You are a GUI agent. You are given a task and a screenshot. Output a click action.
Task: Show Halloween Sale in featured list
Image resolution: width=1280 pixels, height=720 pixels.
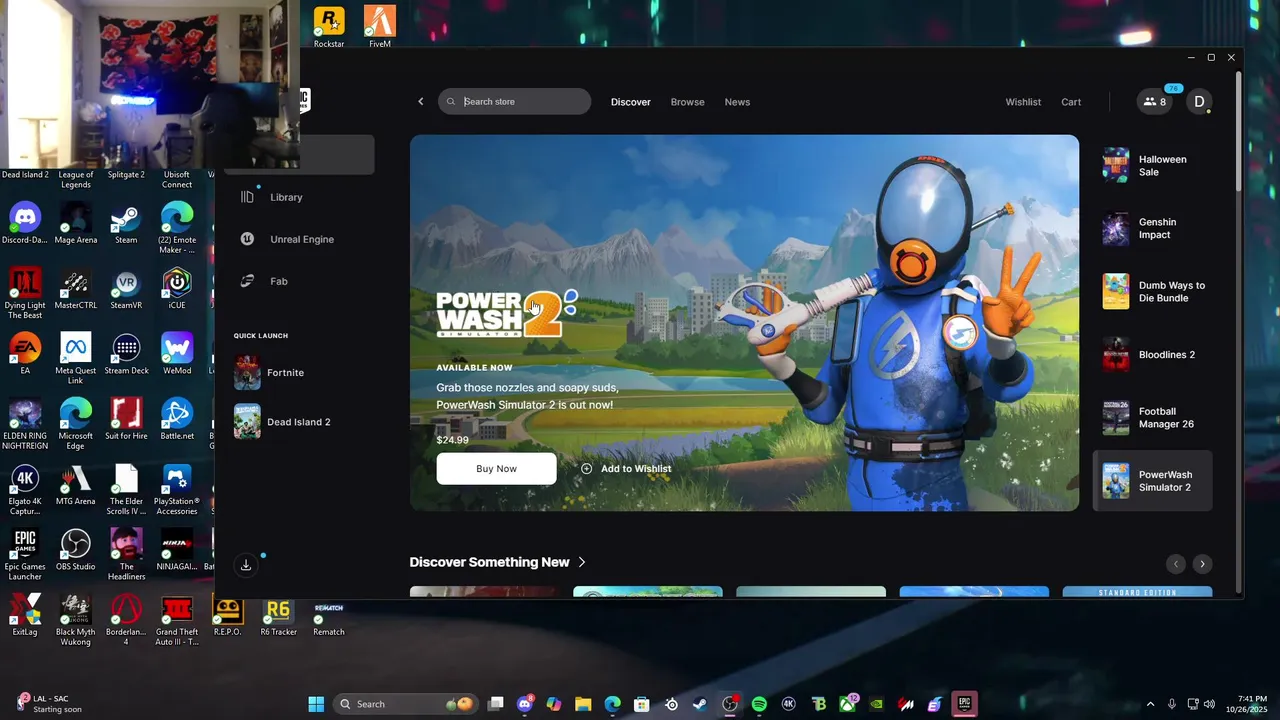click(1152, 165)
